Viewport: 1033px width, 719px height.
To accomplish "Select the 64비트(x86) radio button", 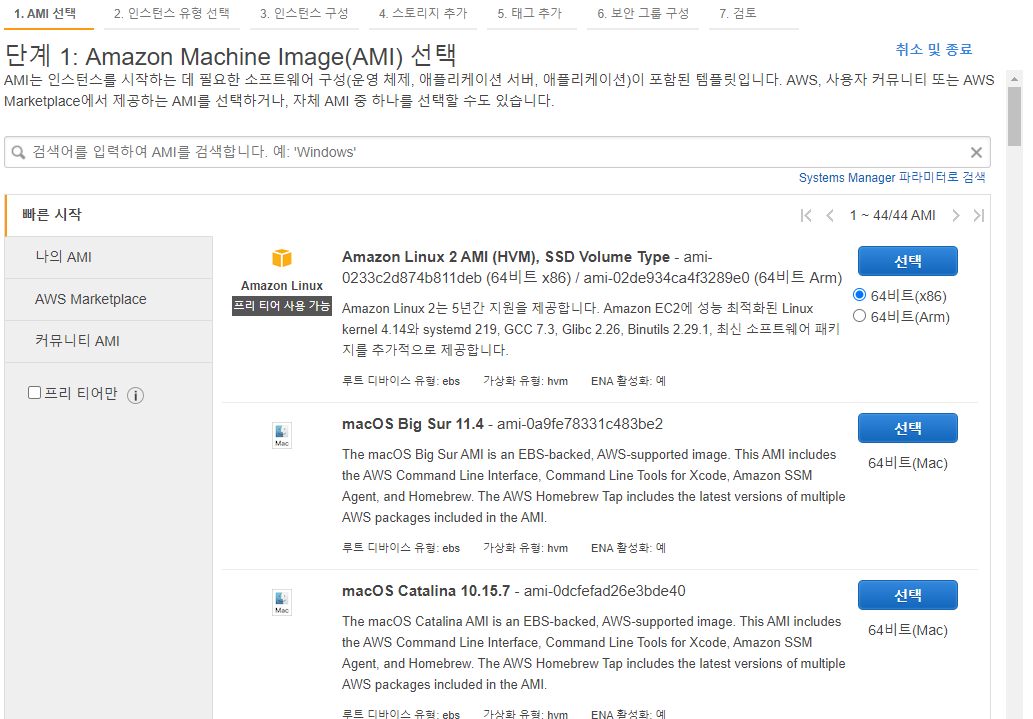I will pyautogui.click(x=859, y=295).
